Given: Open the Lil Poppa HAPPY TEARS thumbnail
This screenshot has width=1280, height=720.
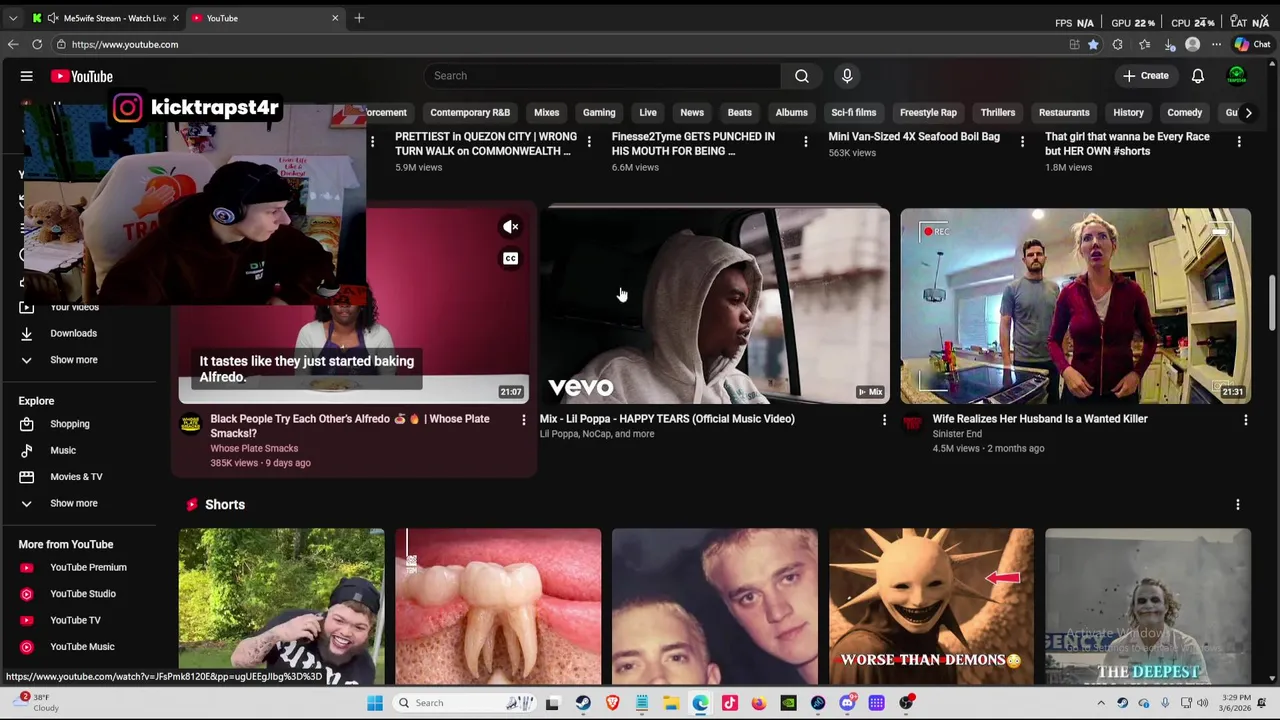Looking at the screenshot, I should [715, 305].
